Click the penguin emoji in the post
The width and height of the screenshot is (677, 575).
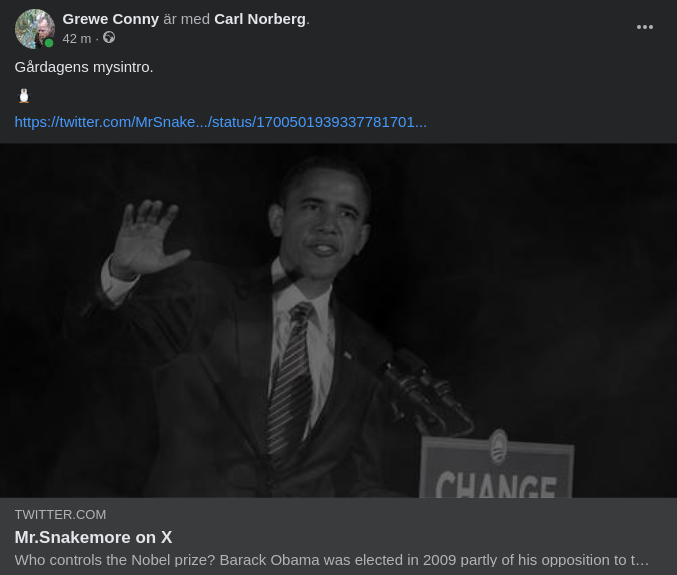[24, 95]
